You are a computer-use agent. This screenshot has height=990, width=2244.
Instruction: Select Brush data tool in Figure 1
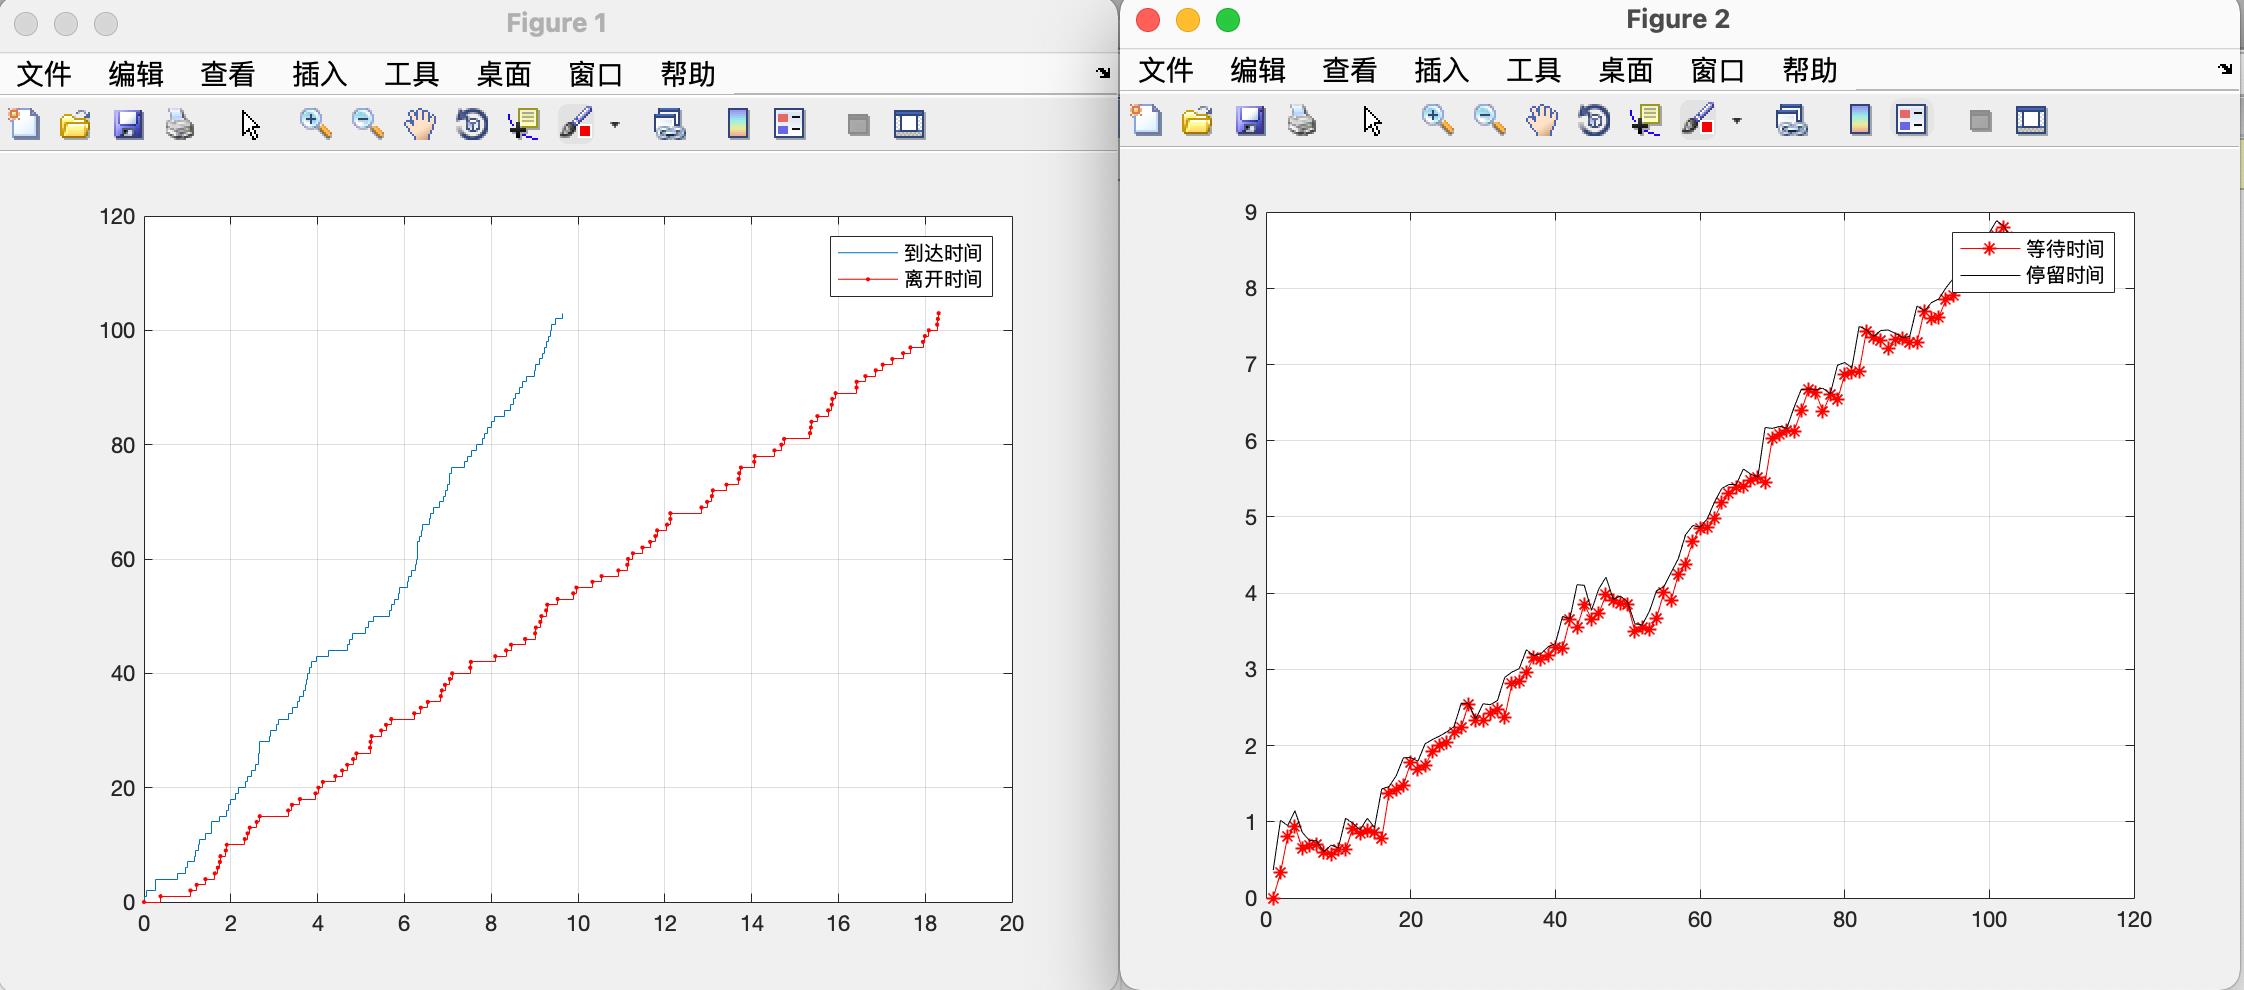576,124
